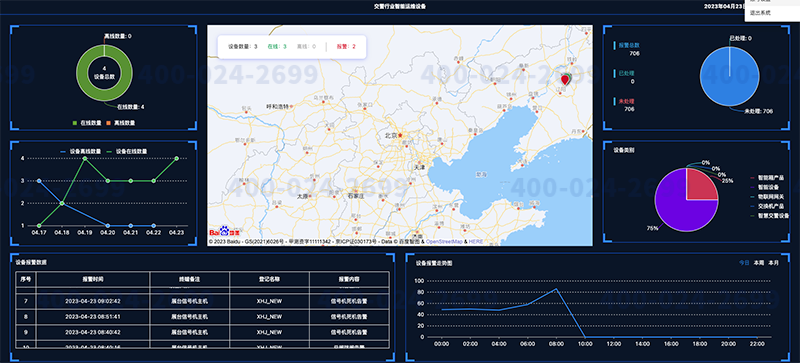Toggle 智能箱产品 legend in device category pie
800x363 pixels.
tap(767, 178)
